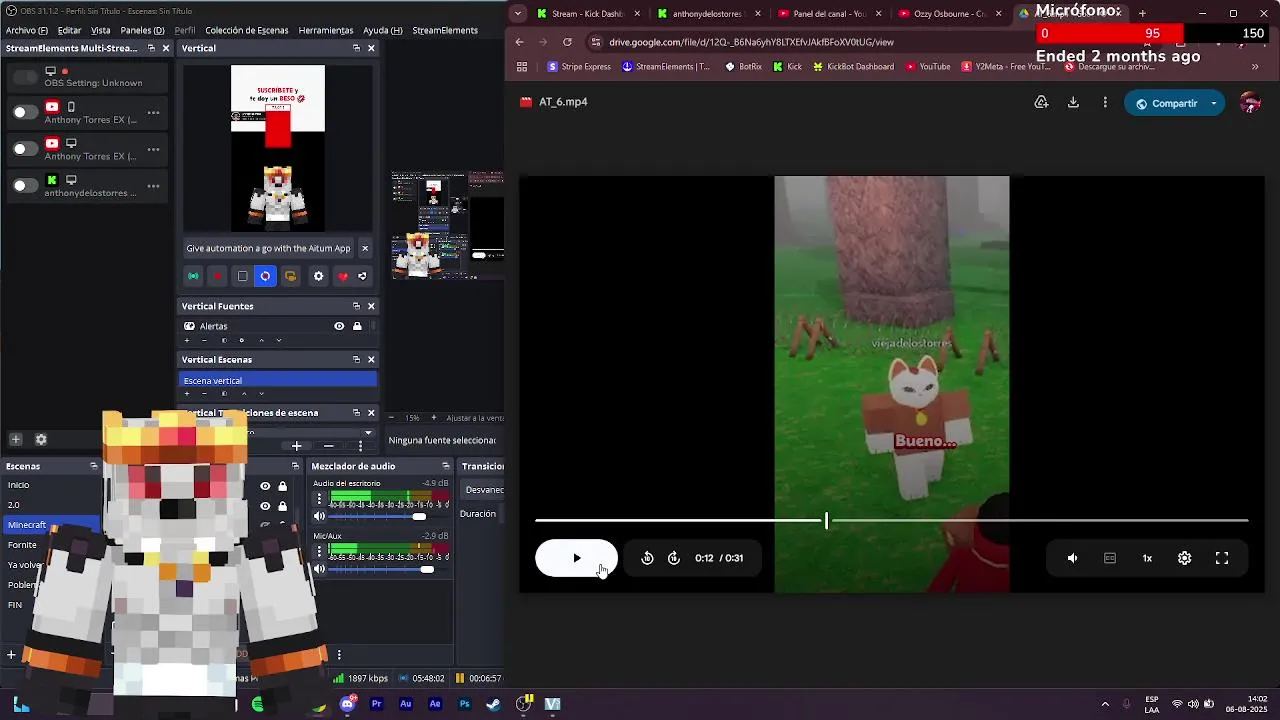Open the OBS Archivo menu
Screen dimensions: 1280x720
tap(26, 30)
